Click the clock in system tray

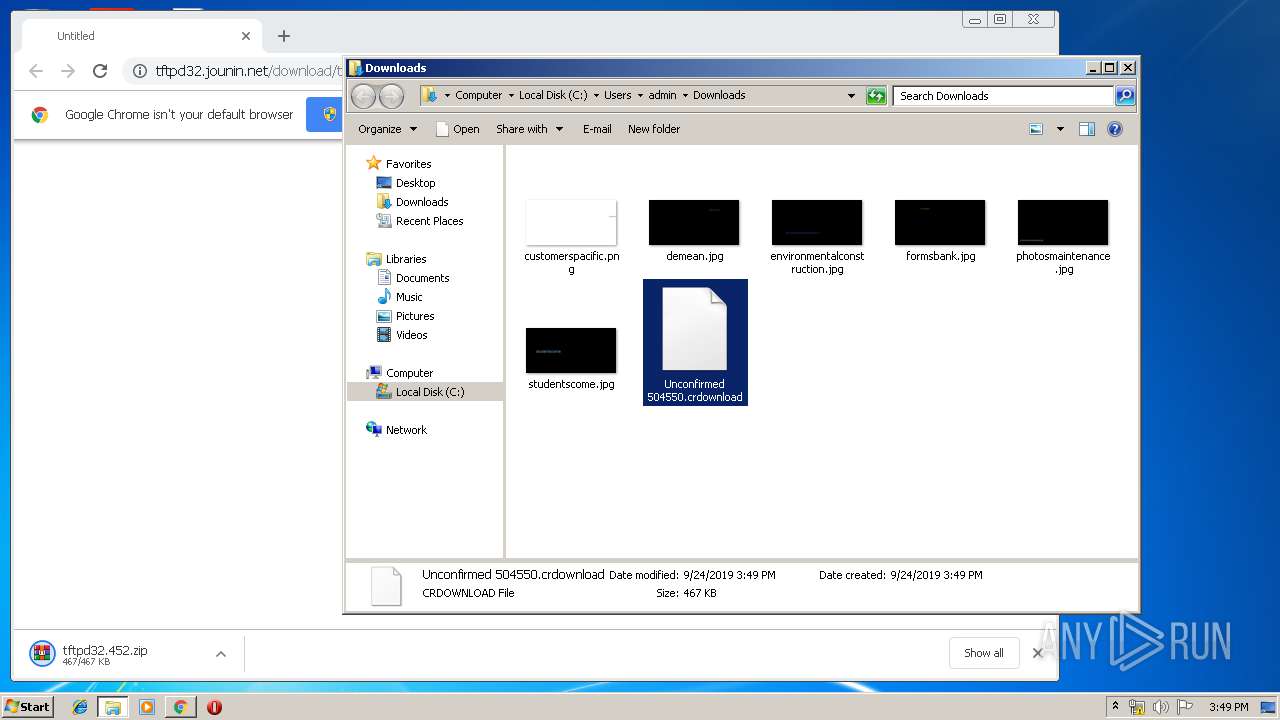tap(1228, 707)
